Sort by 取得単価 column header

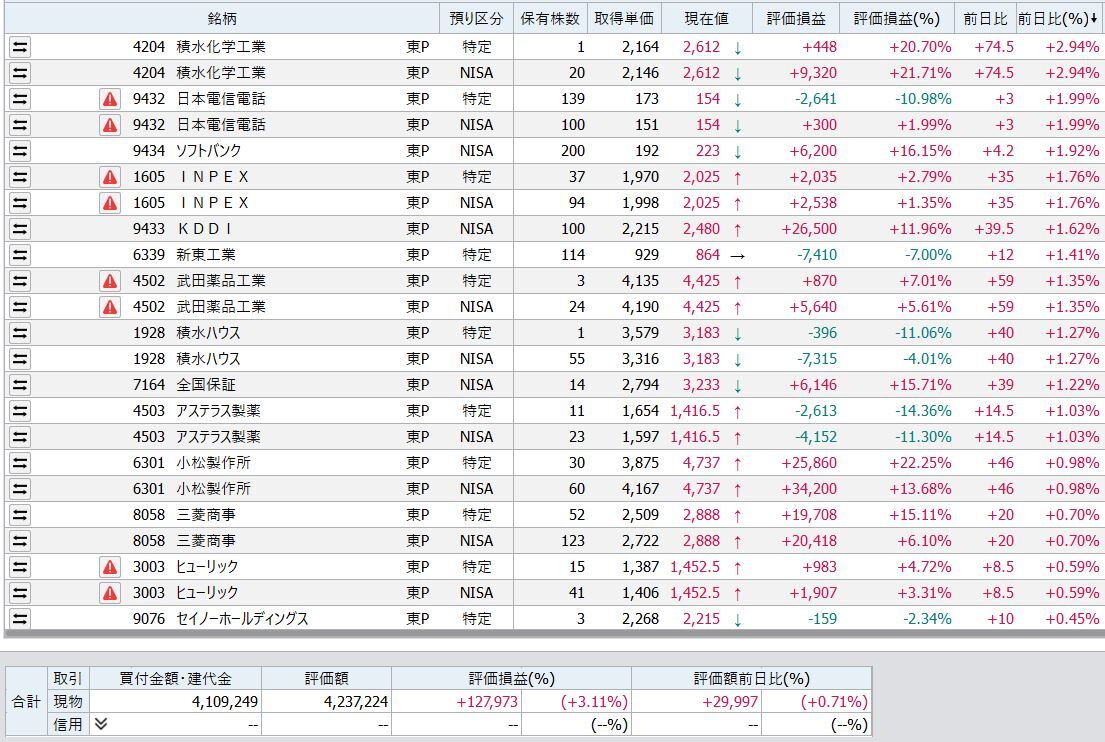pos(624,19)
